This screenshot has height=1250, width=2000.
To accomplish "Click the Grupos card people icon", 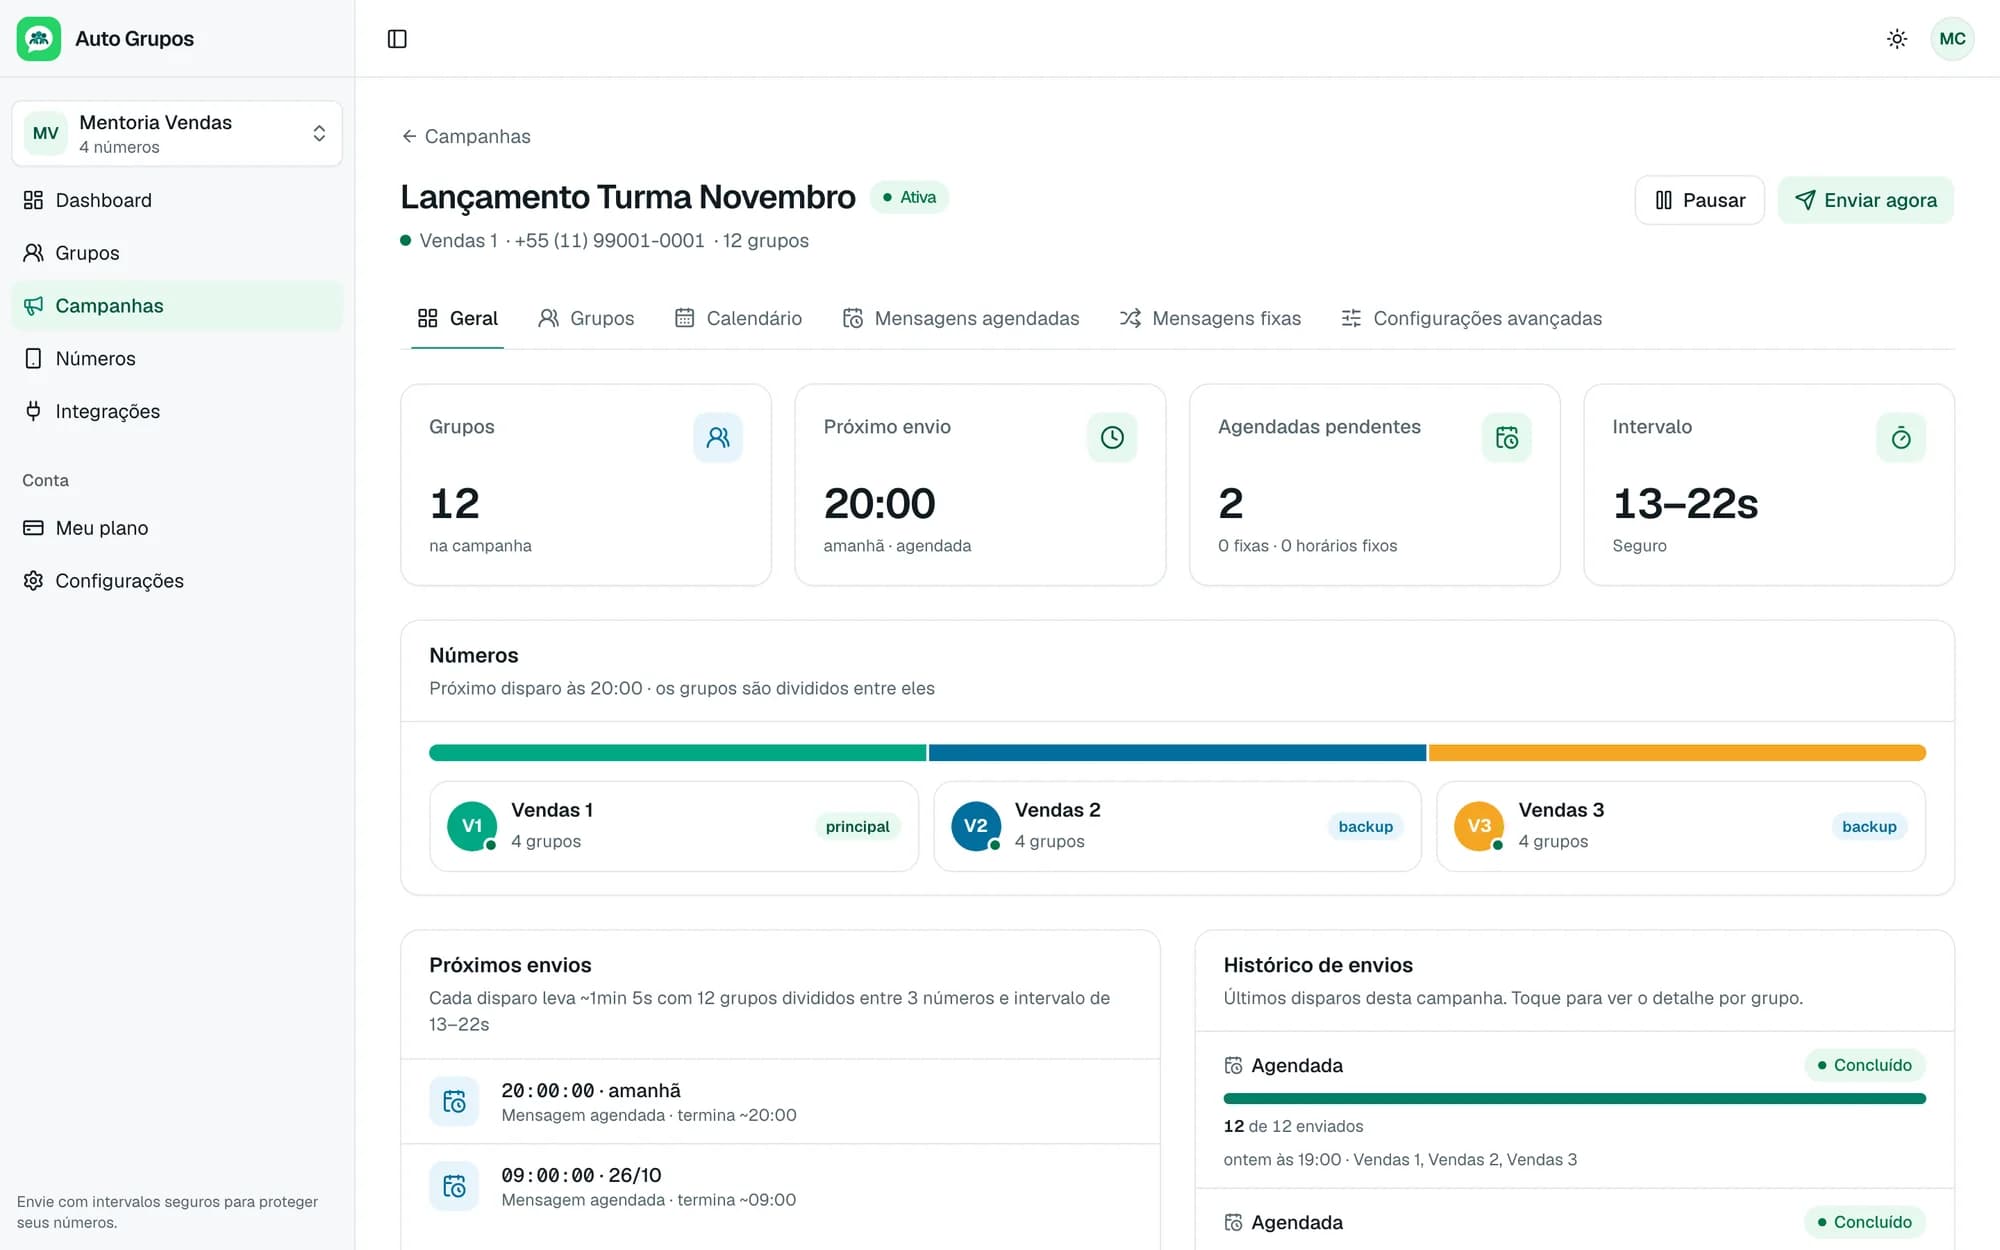I will click(718, 437).
